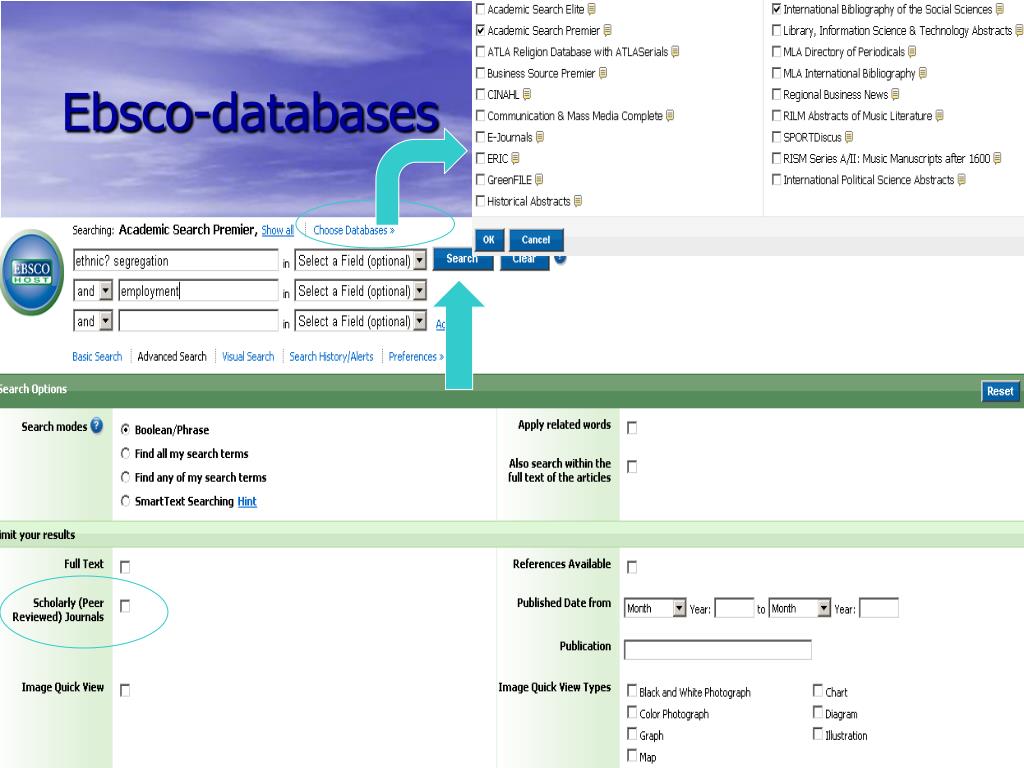Screen dimensions: 1024x768
Task: Check the Map image type
Action: click(632, 755)
